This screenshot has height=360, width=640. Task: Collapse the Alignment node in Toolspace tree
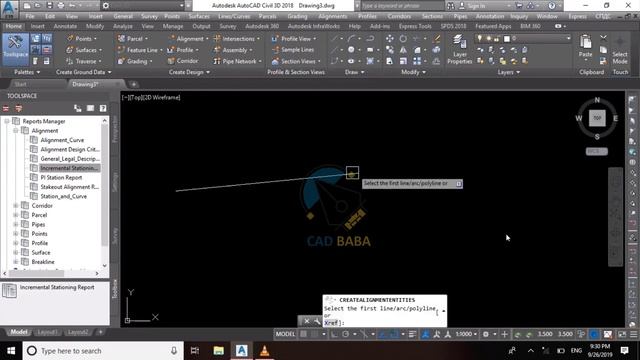point(16,131)
